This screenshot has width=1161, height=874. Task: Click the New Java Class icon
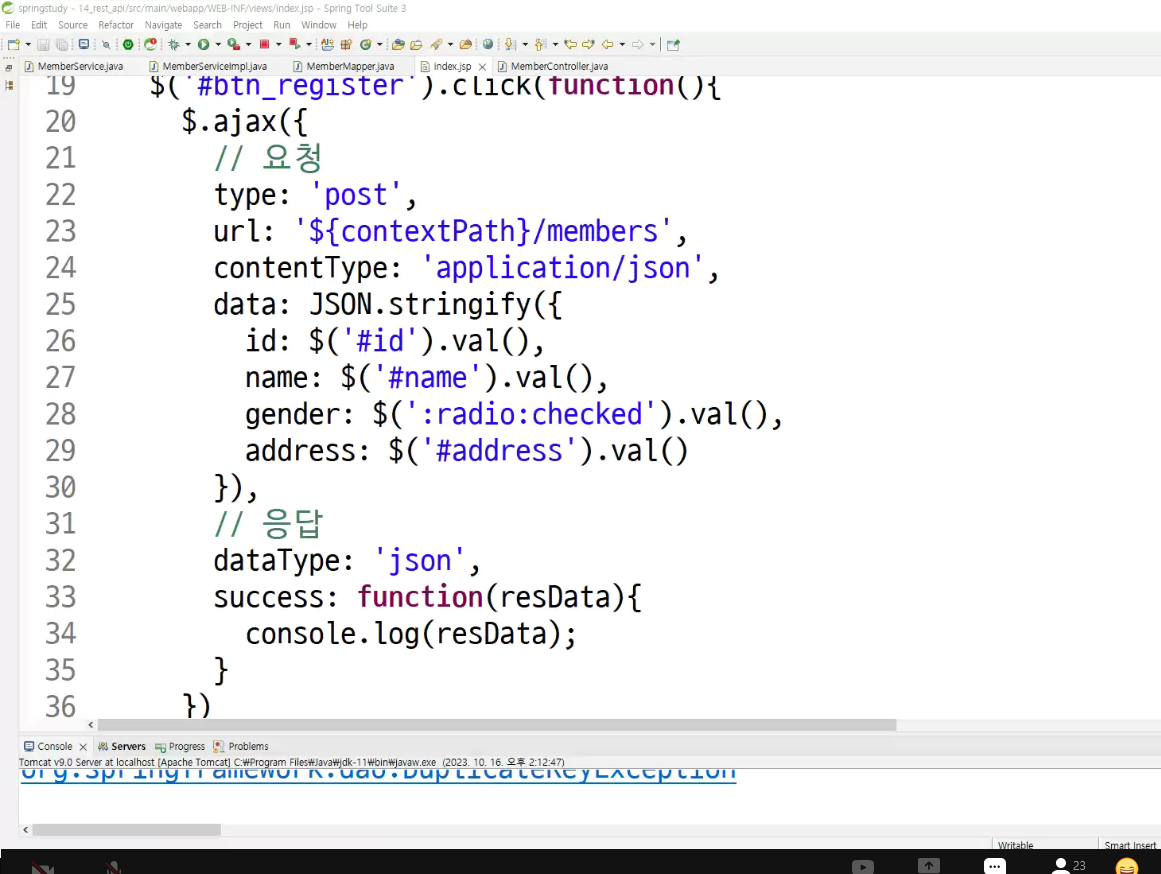366,44
